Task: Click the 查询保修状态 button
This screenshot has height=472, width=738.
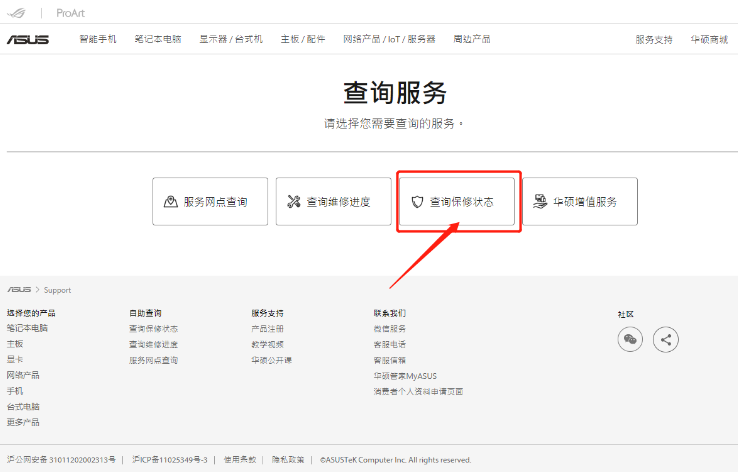Action: tap(458, 202)
